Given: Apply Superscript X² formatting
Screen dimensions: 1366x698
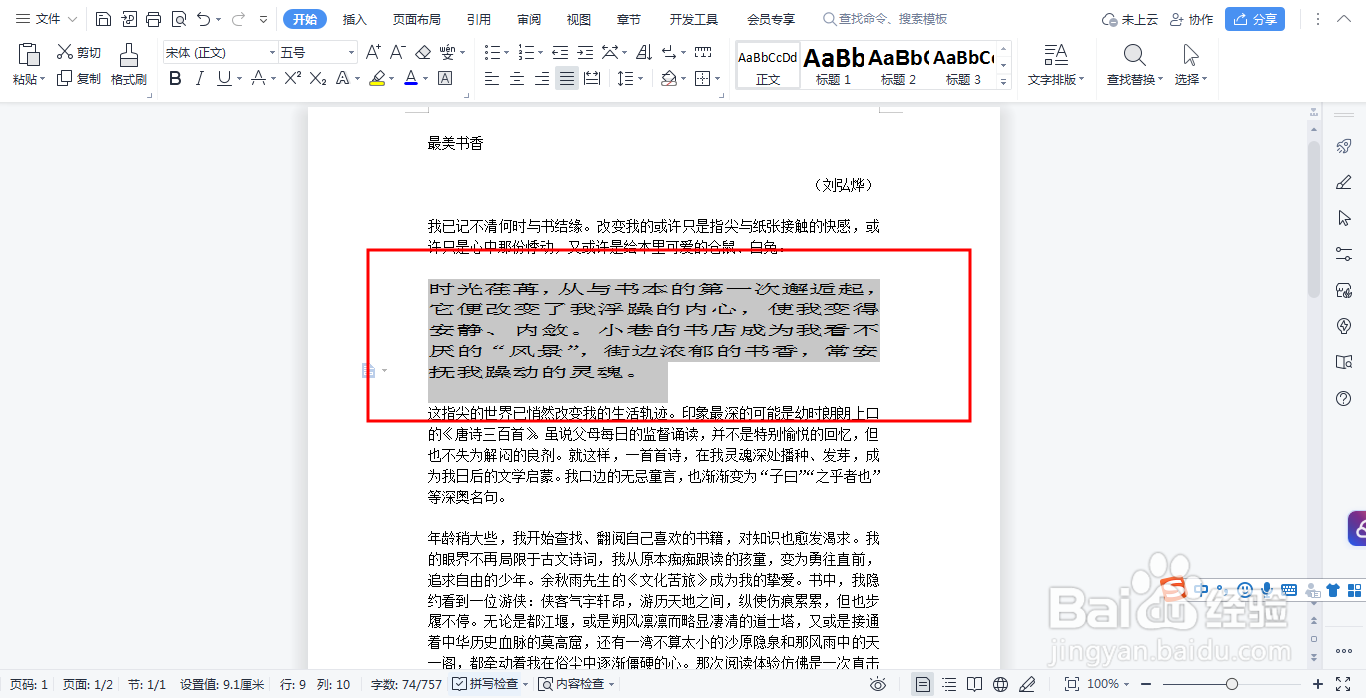Looking at the screenshot, I should 292,78.
